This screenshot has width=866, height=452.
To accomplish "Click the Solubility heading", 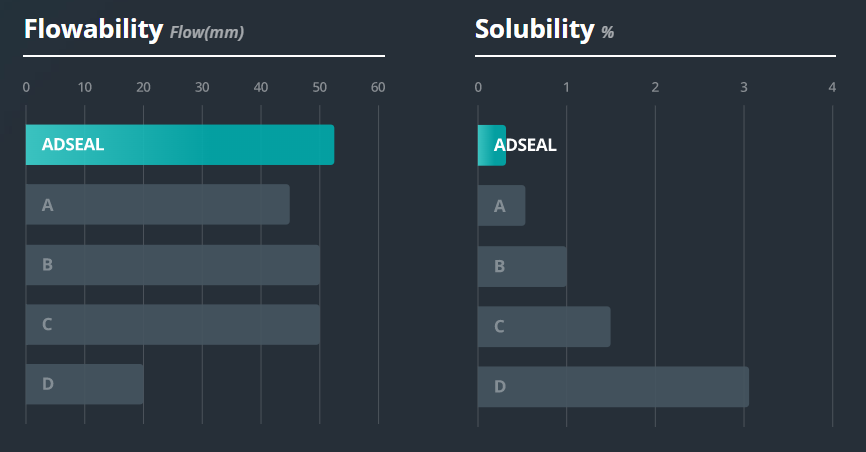I will tap(534, 29).
